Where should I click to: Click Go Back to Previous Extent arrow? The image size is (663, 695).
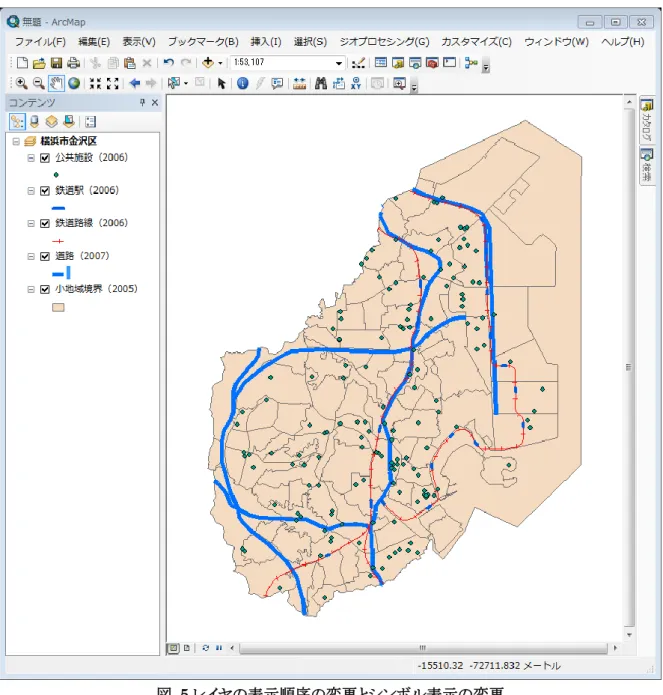(x=135, y=83)
